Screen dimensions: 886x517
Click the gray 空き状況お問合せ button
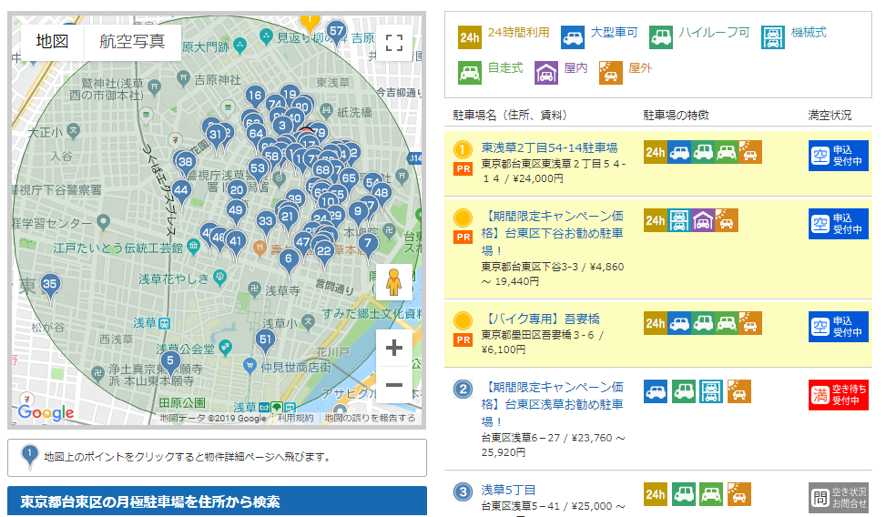click(x=838, y=497)
